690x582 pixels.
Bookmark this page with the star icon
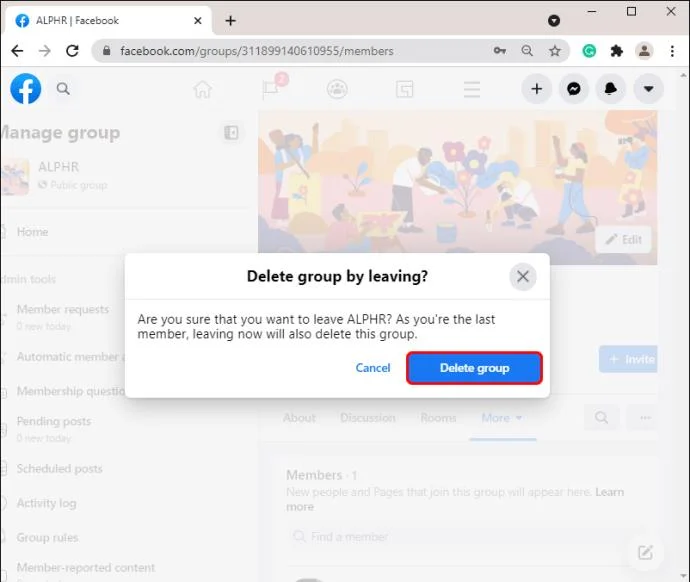[555, 51]
